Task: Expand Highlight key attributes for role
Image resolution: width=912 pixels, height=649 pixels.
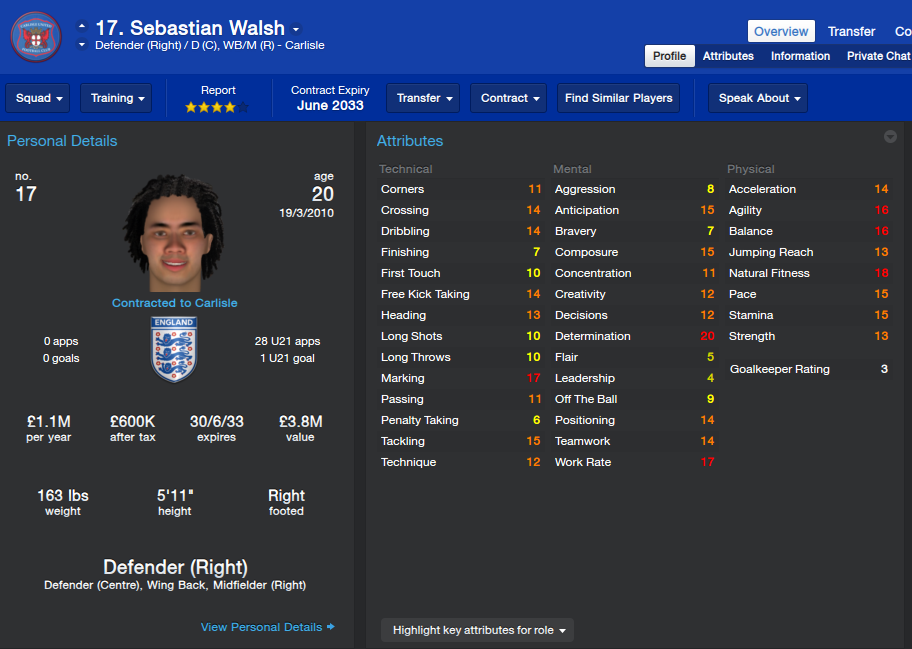Action: coord(478,630)
